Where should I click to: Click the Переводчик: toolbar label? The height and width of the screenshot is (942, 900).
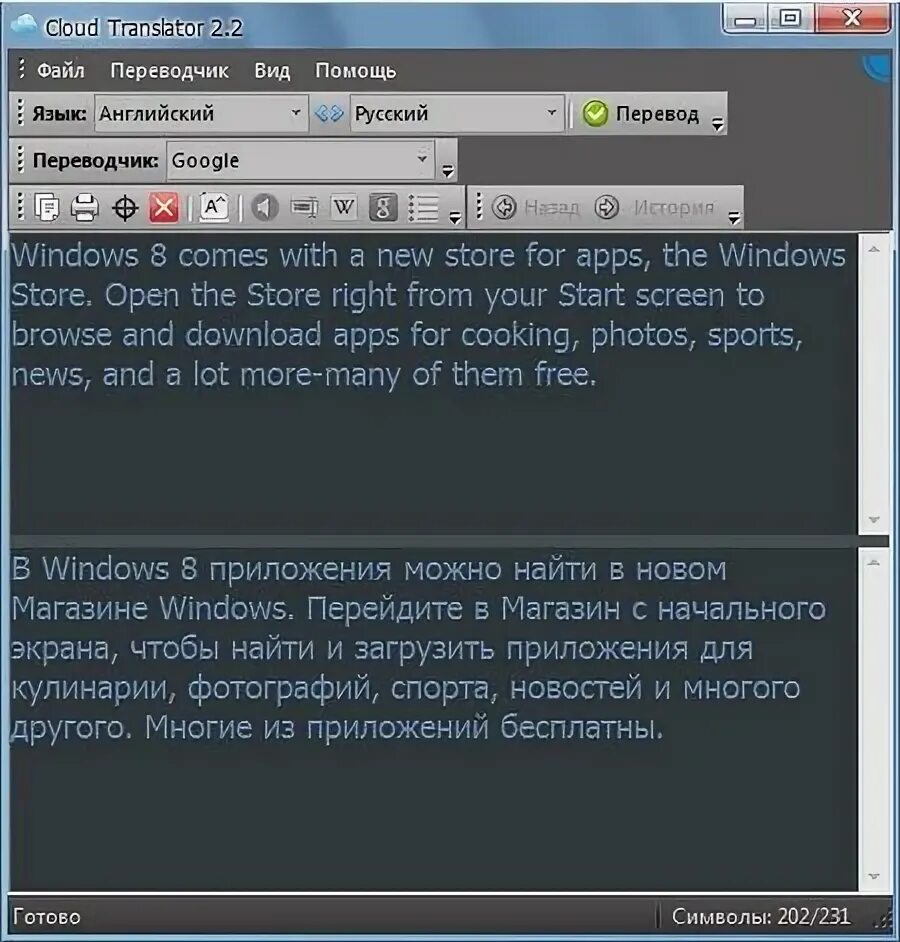(x=96, y=160)
